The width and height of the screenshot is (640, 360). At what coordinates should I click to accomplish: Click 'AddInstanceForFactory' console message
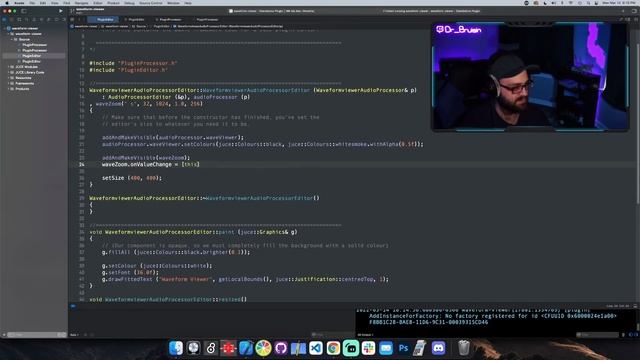(x=493, y=316)
